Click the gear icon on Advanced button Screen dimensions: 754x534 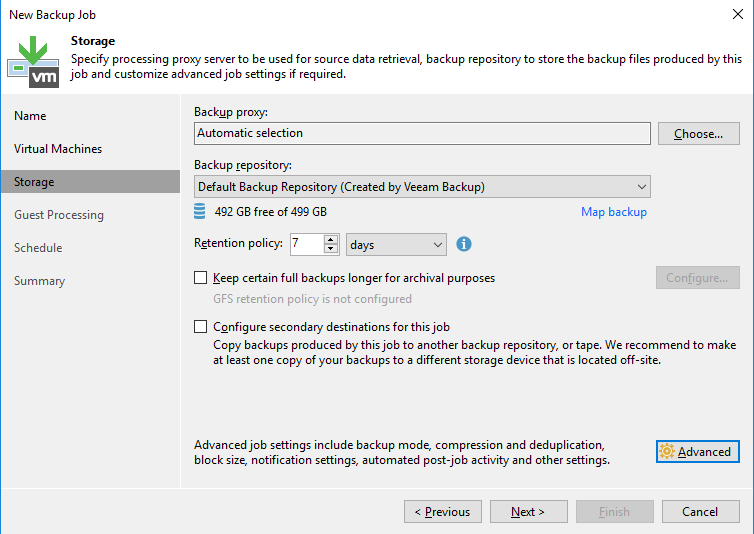point(667,451)
